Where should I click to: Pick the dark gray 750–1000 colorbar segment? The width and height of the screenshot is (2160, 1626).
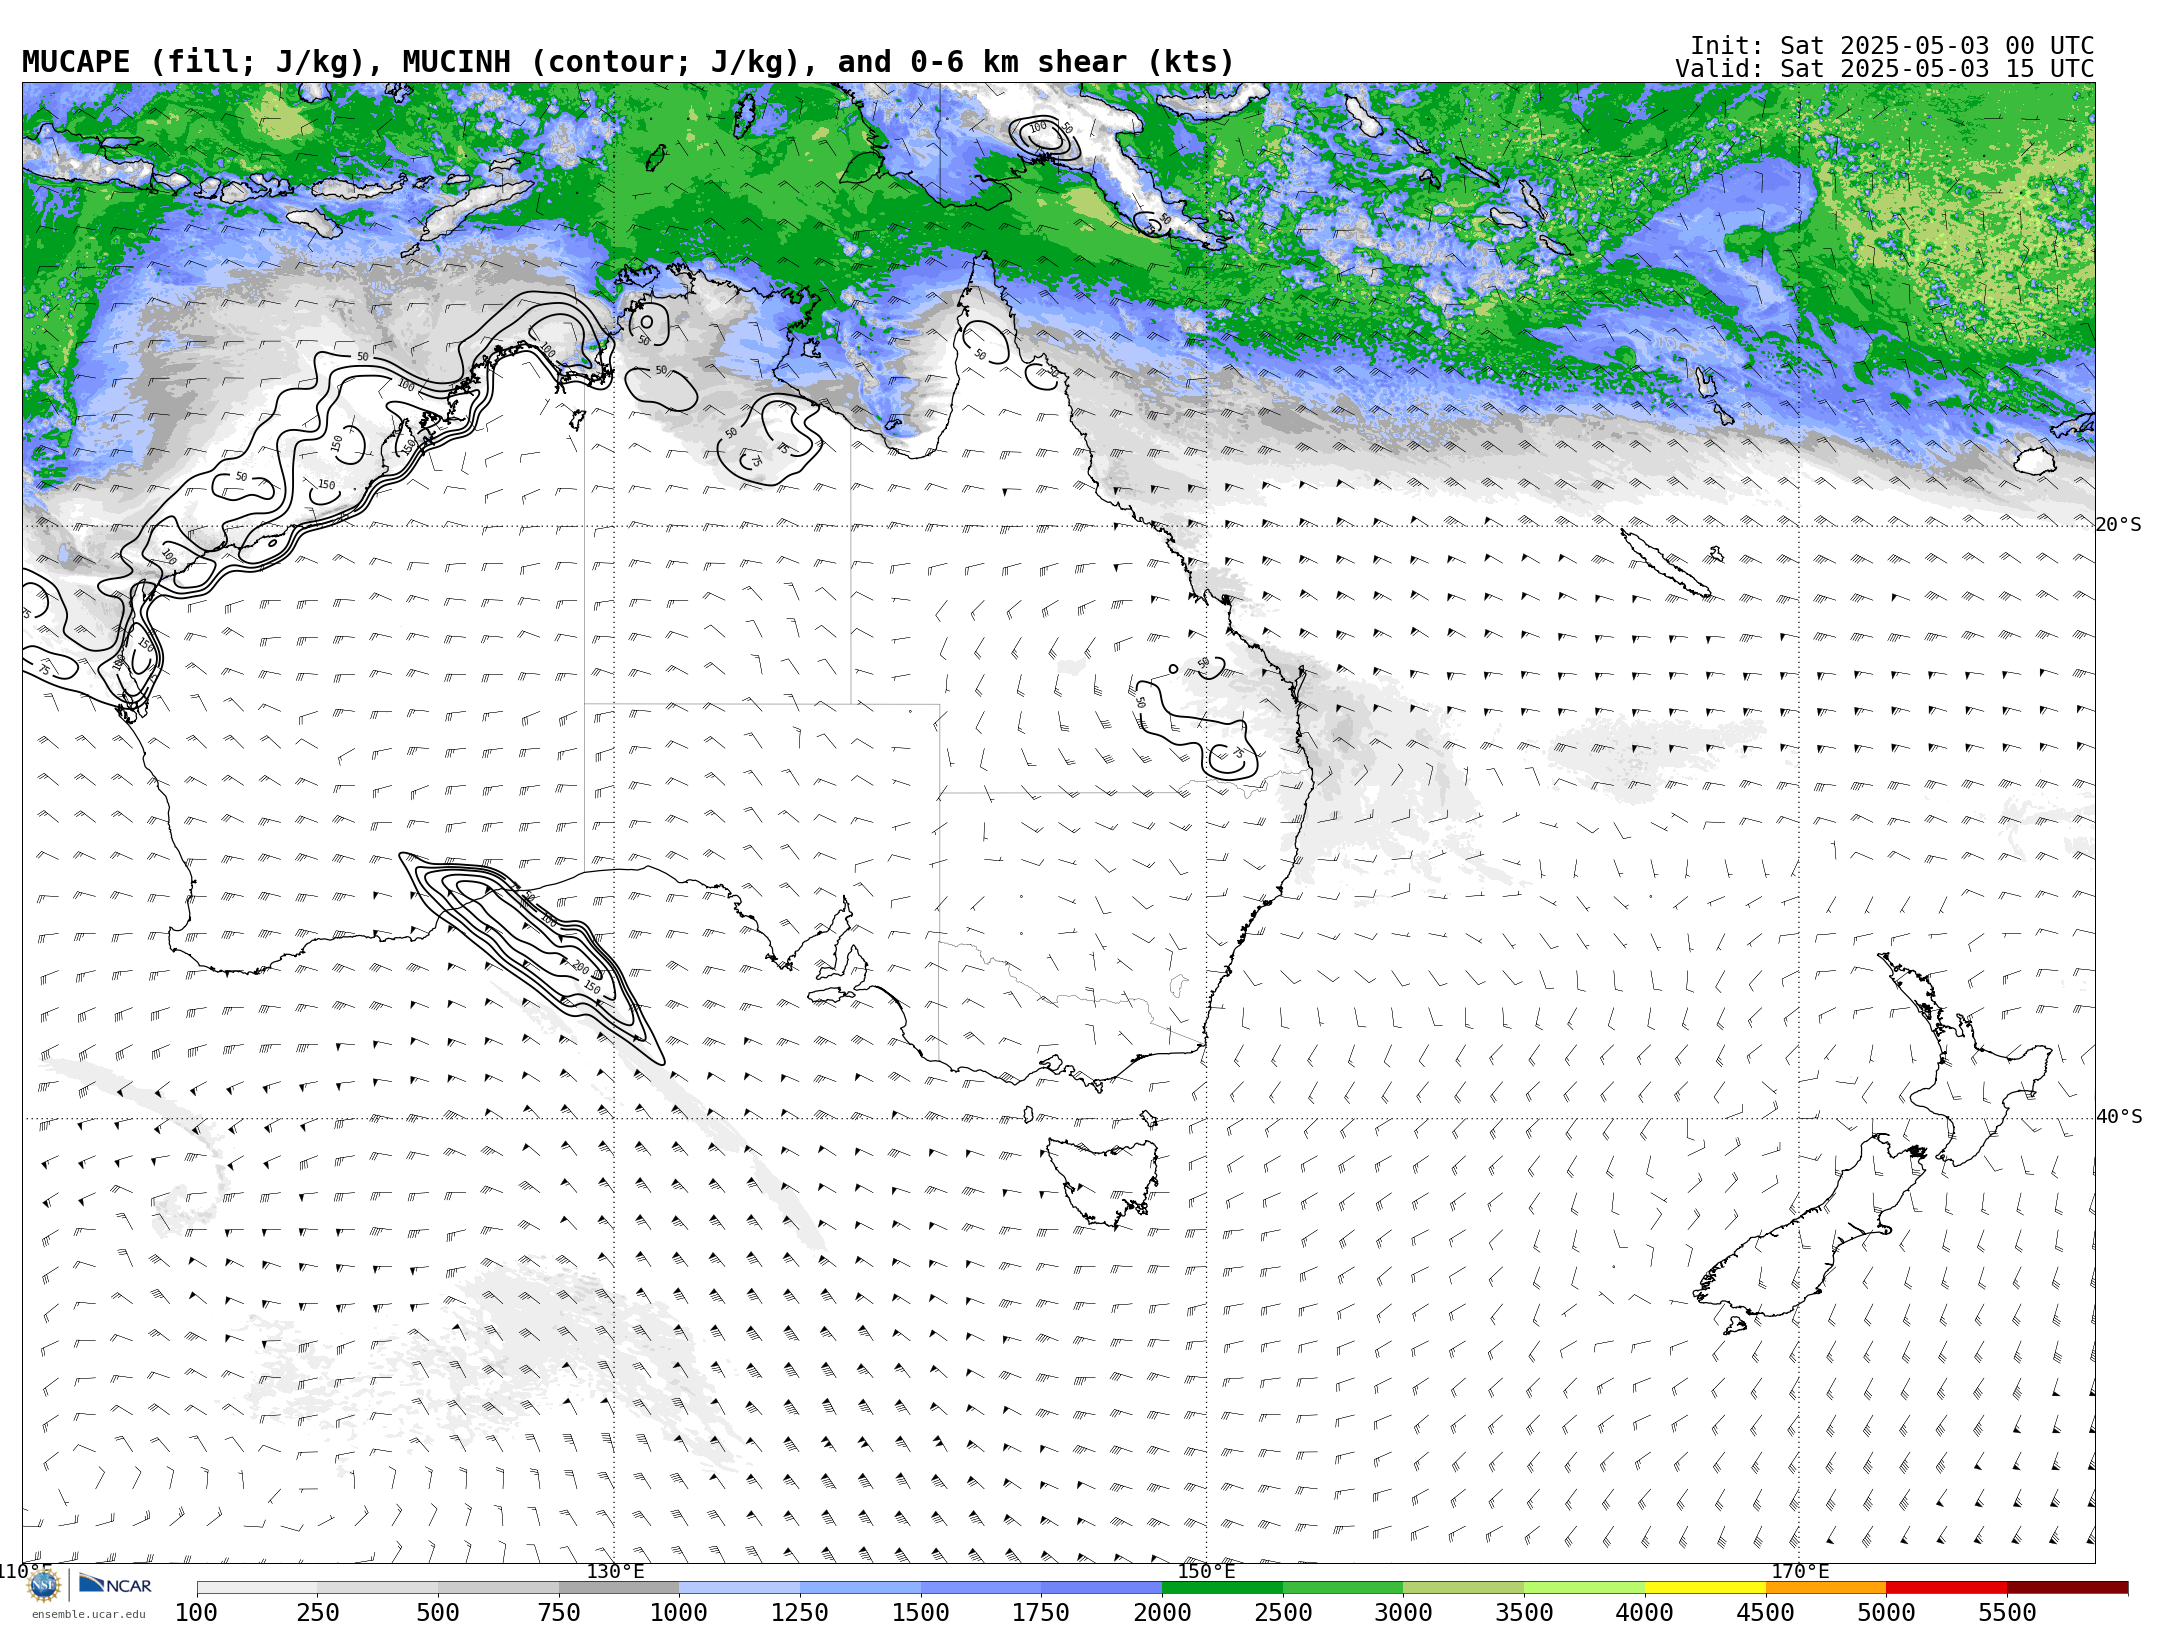tap(619, 1588)
